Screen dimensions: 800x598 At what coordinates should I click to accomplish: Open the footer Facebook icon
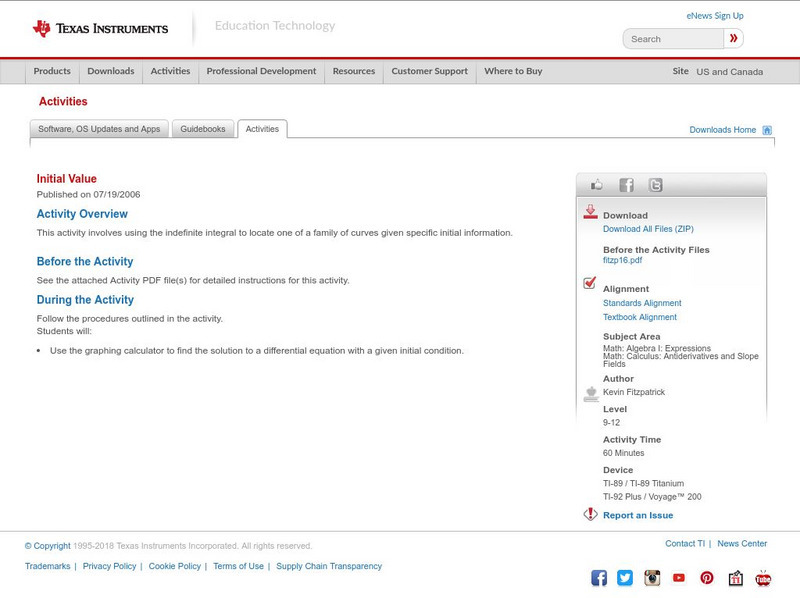[599, 578]
